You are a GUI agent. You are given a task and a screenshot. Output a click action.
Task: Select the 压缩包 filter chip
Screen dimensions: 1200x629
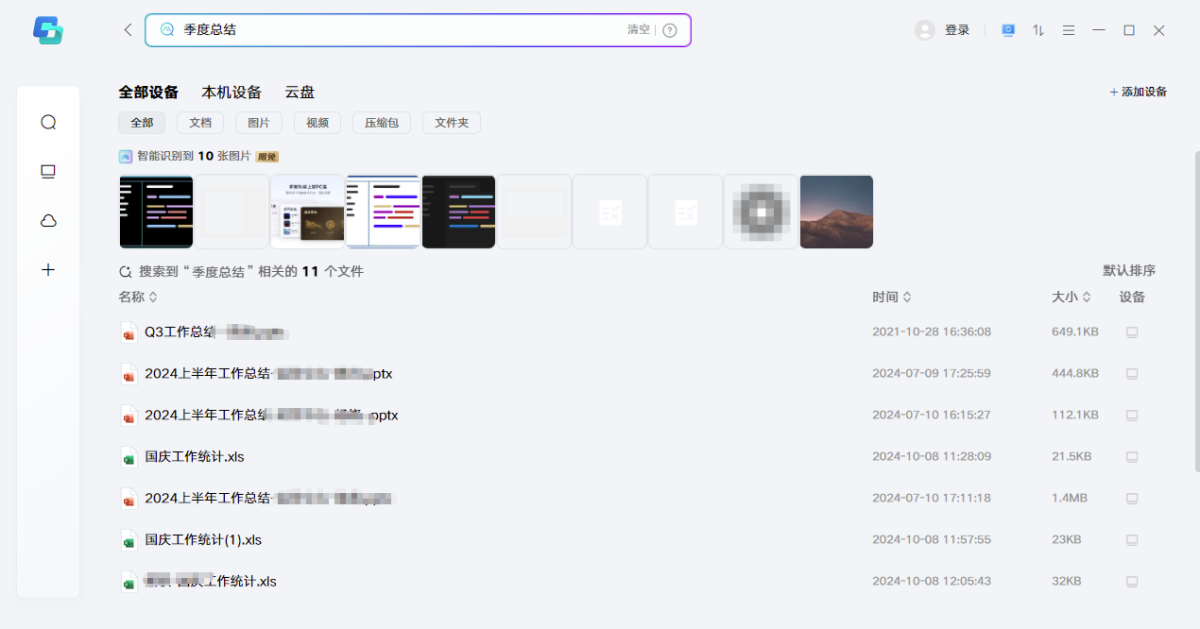coord(381,123)
